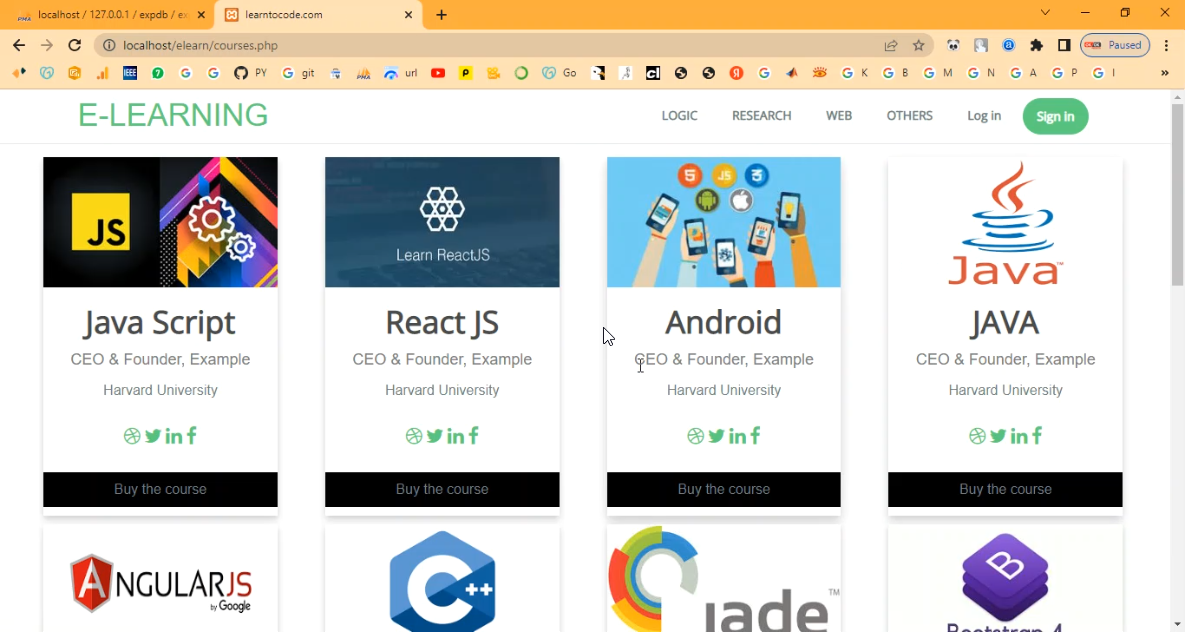This screenshot has width=1185, height=632.
Task: Open the RESEARCH navigation menu item
Action: point(761,116)
